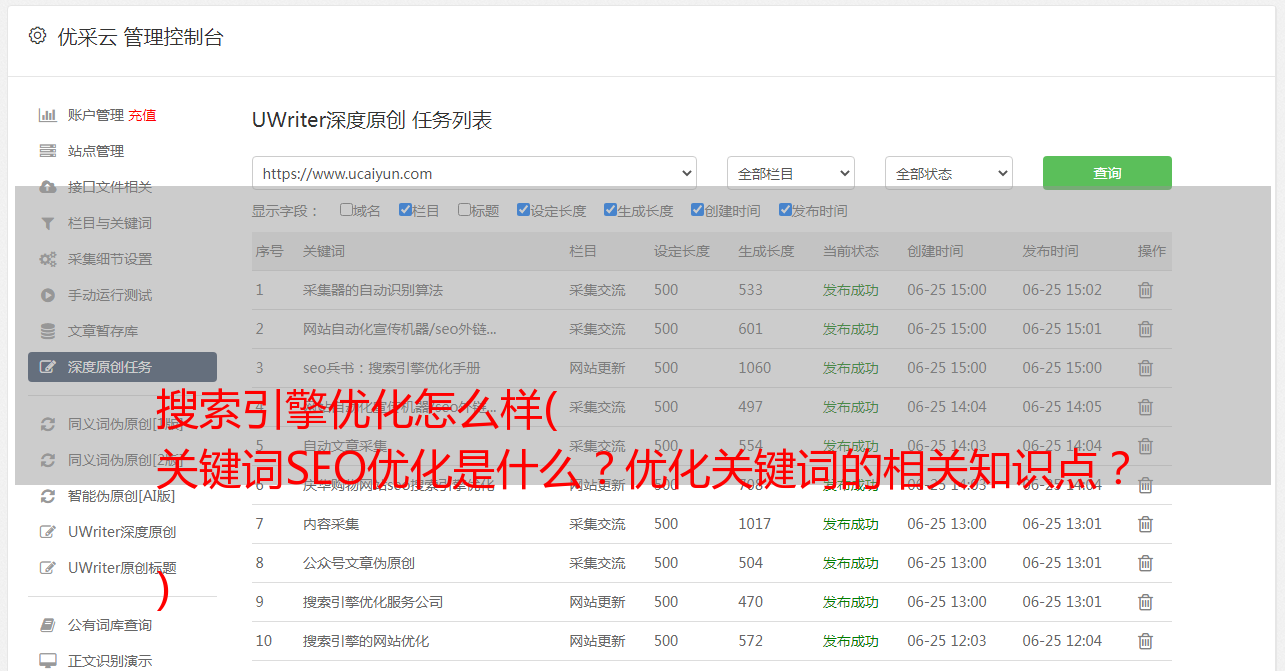Screen dimensions: 1285x671
Task: Disable the 发布时间 display field checkbox
Action: [785, 210]
